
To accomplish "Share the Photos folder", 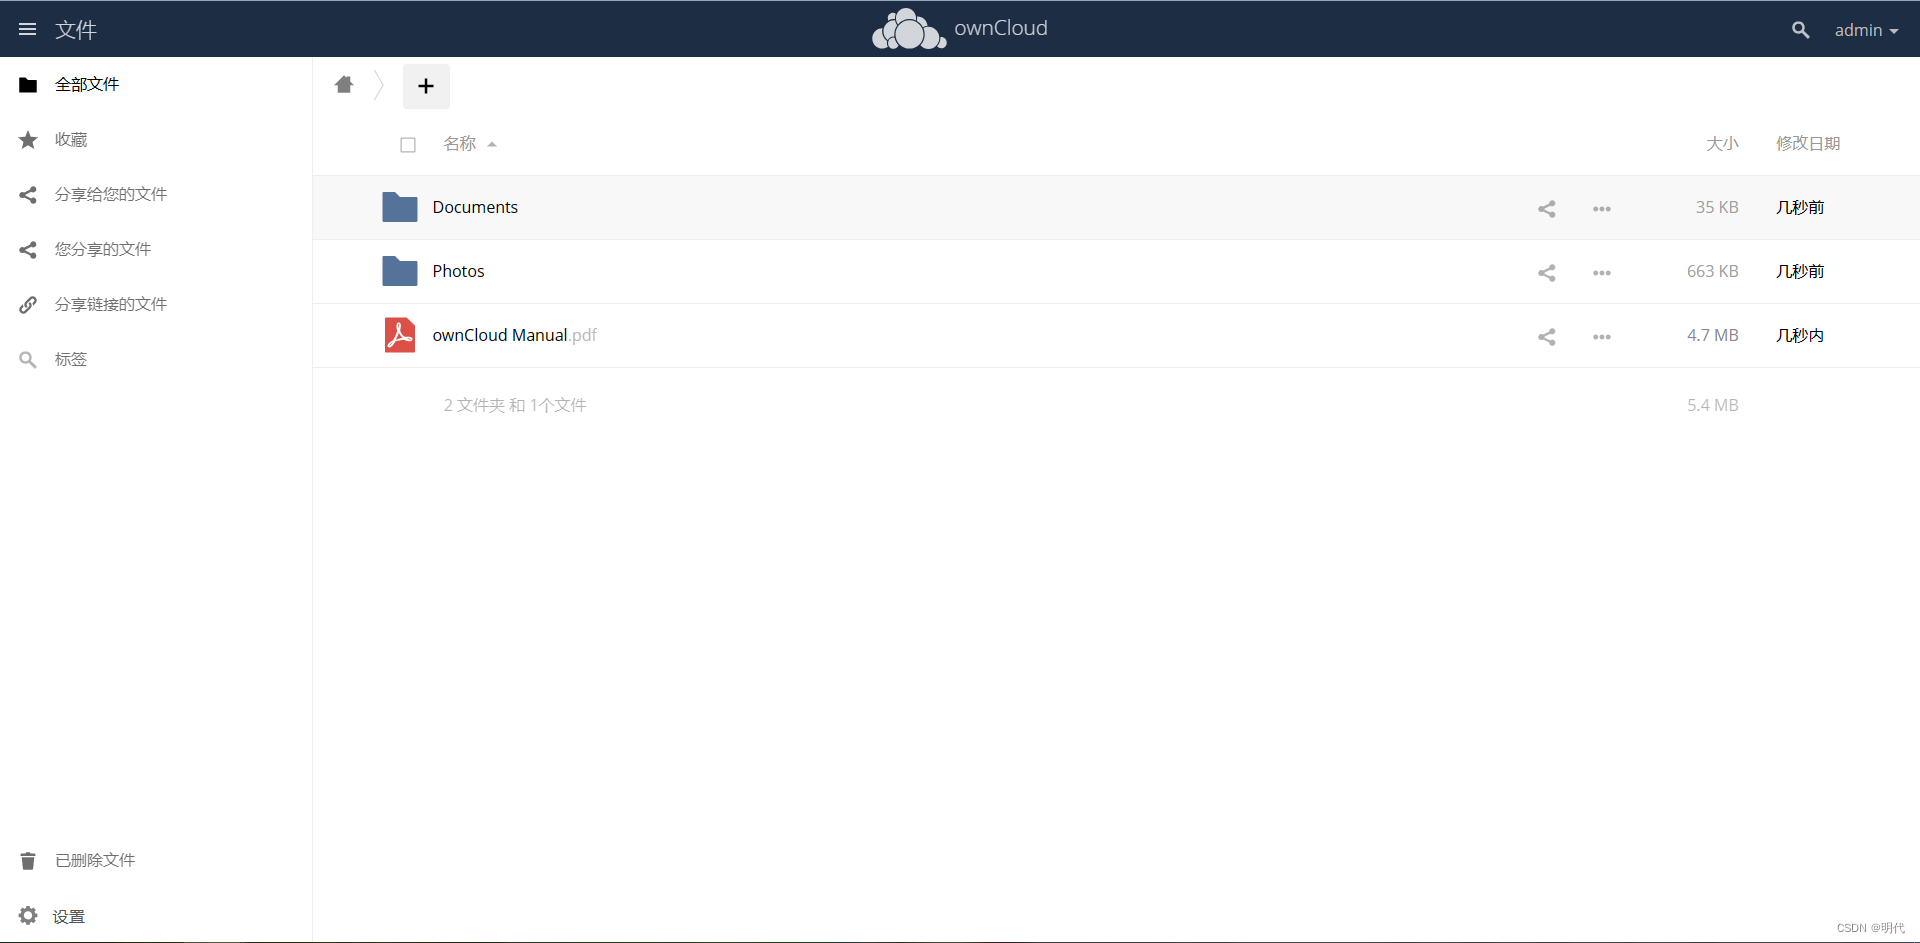I will click(1547, 273).
